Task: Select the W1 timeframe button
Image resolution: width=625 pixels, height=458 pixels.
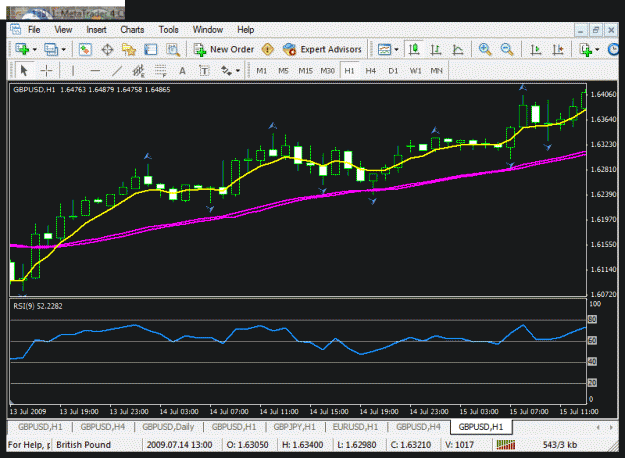Action: point(415,71)
